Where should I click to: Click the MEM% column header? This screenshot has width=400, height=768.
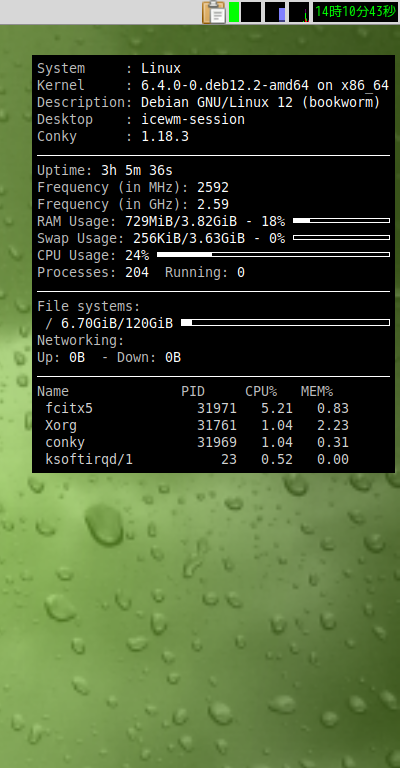[317, 391]
